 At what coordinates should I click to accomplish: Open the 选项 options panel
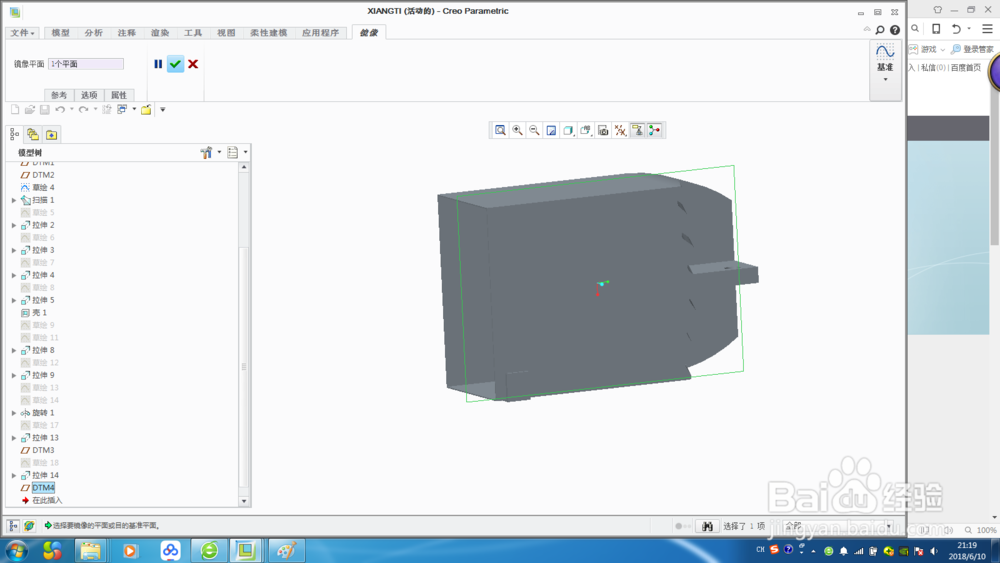click(89, 95)
